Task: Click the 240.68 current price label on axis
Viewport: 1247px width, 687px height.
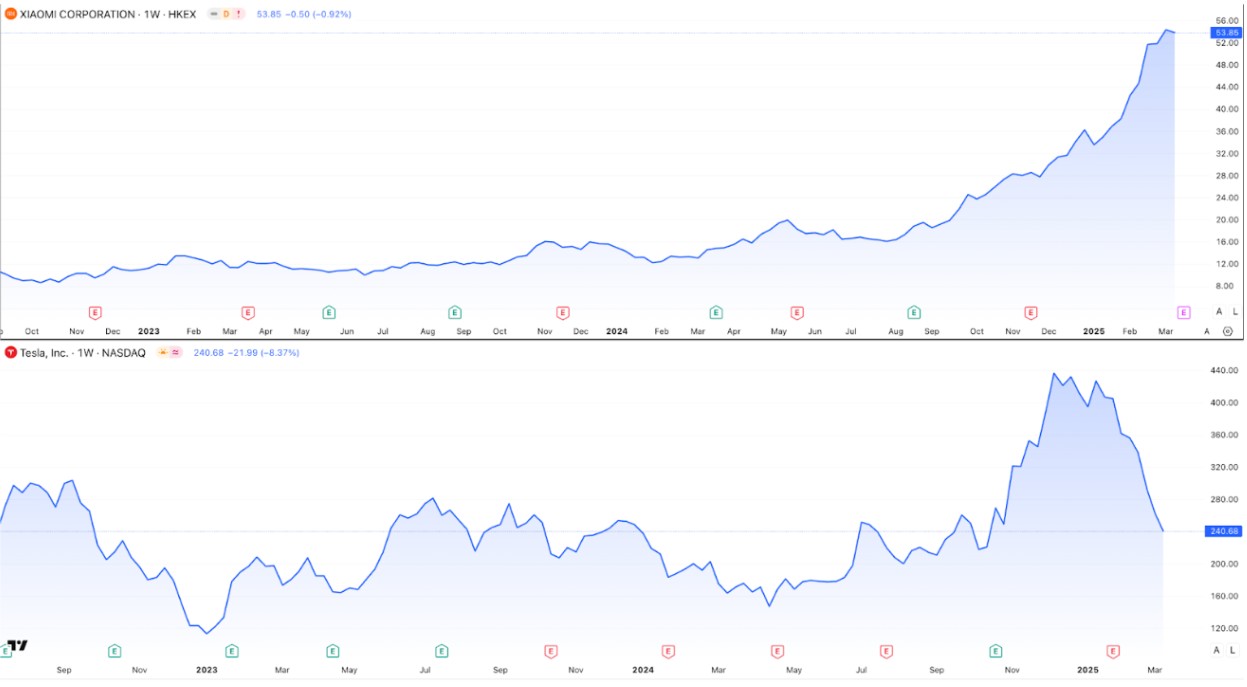Action: click(x=1225, y=531)
